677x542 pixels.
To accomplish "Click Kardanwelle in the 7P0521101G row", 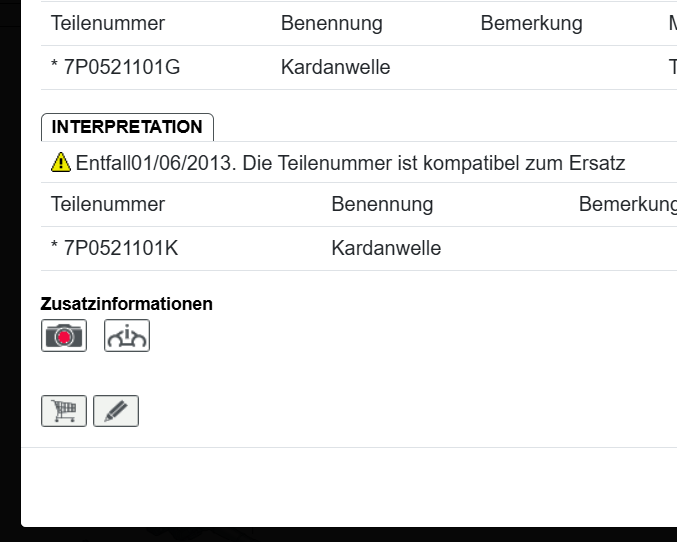I will coord(336,68).
